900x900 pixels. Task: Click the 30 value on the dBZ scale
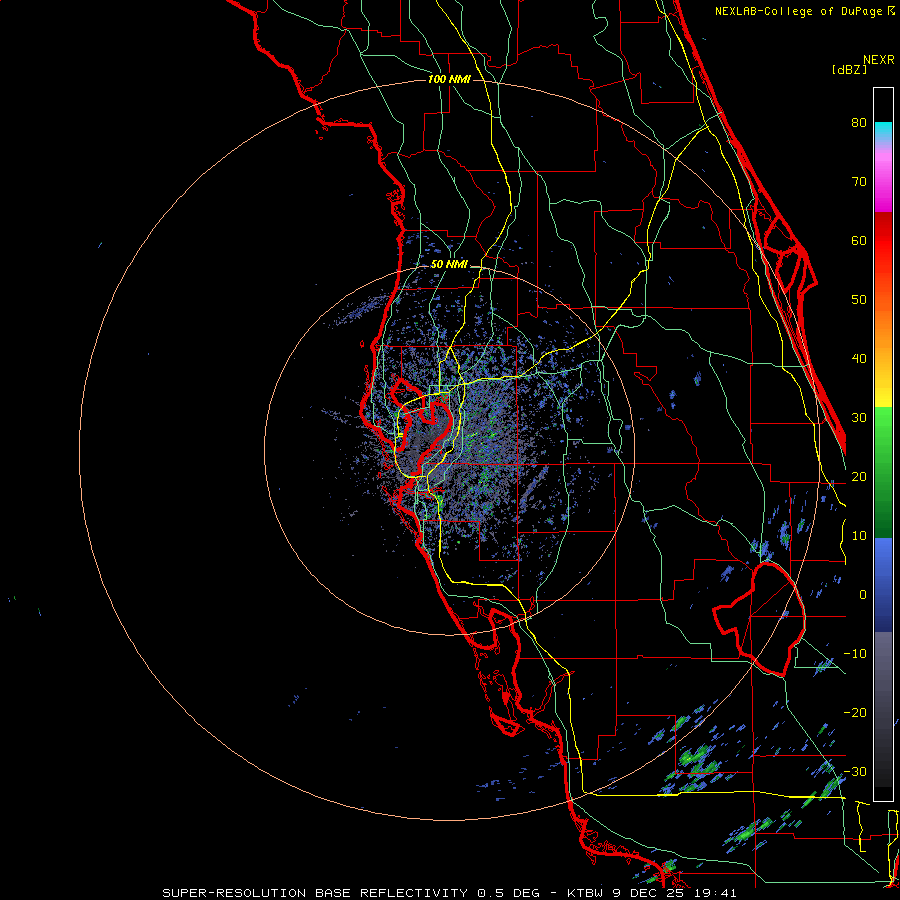[859, 417]
